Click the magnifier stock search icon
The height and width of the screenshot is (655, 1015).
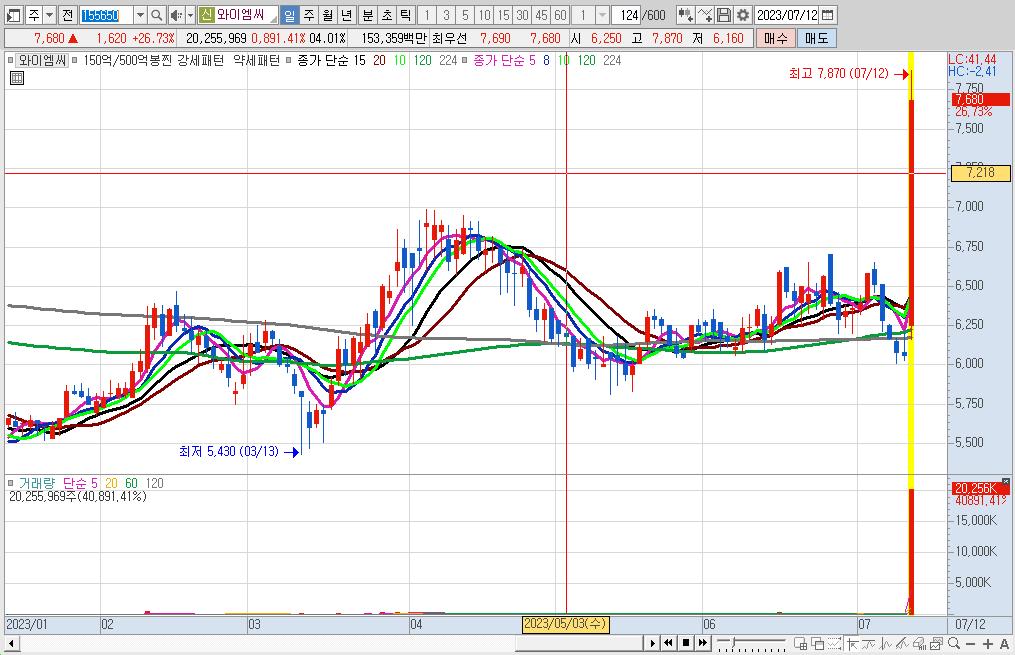click(157, 14)
